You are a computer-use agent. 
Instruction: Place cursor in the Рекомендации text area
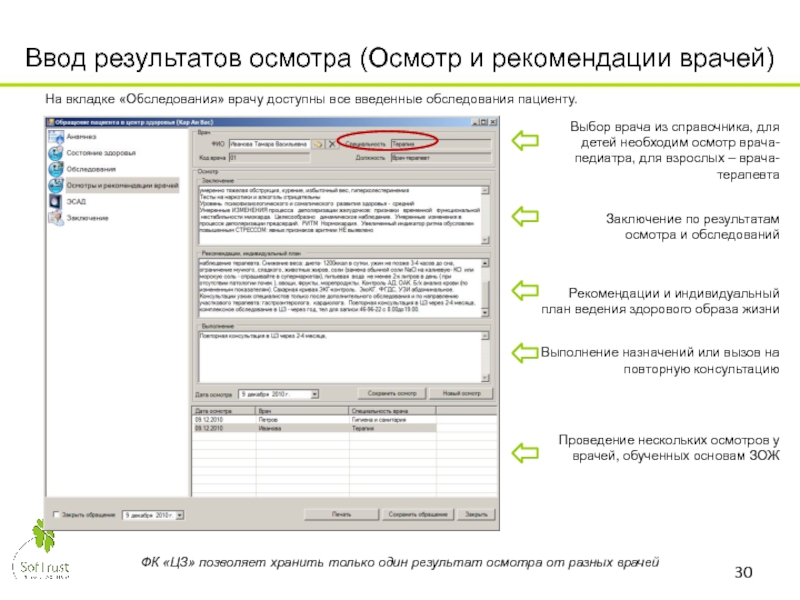340,288
